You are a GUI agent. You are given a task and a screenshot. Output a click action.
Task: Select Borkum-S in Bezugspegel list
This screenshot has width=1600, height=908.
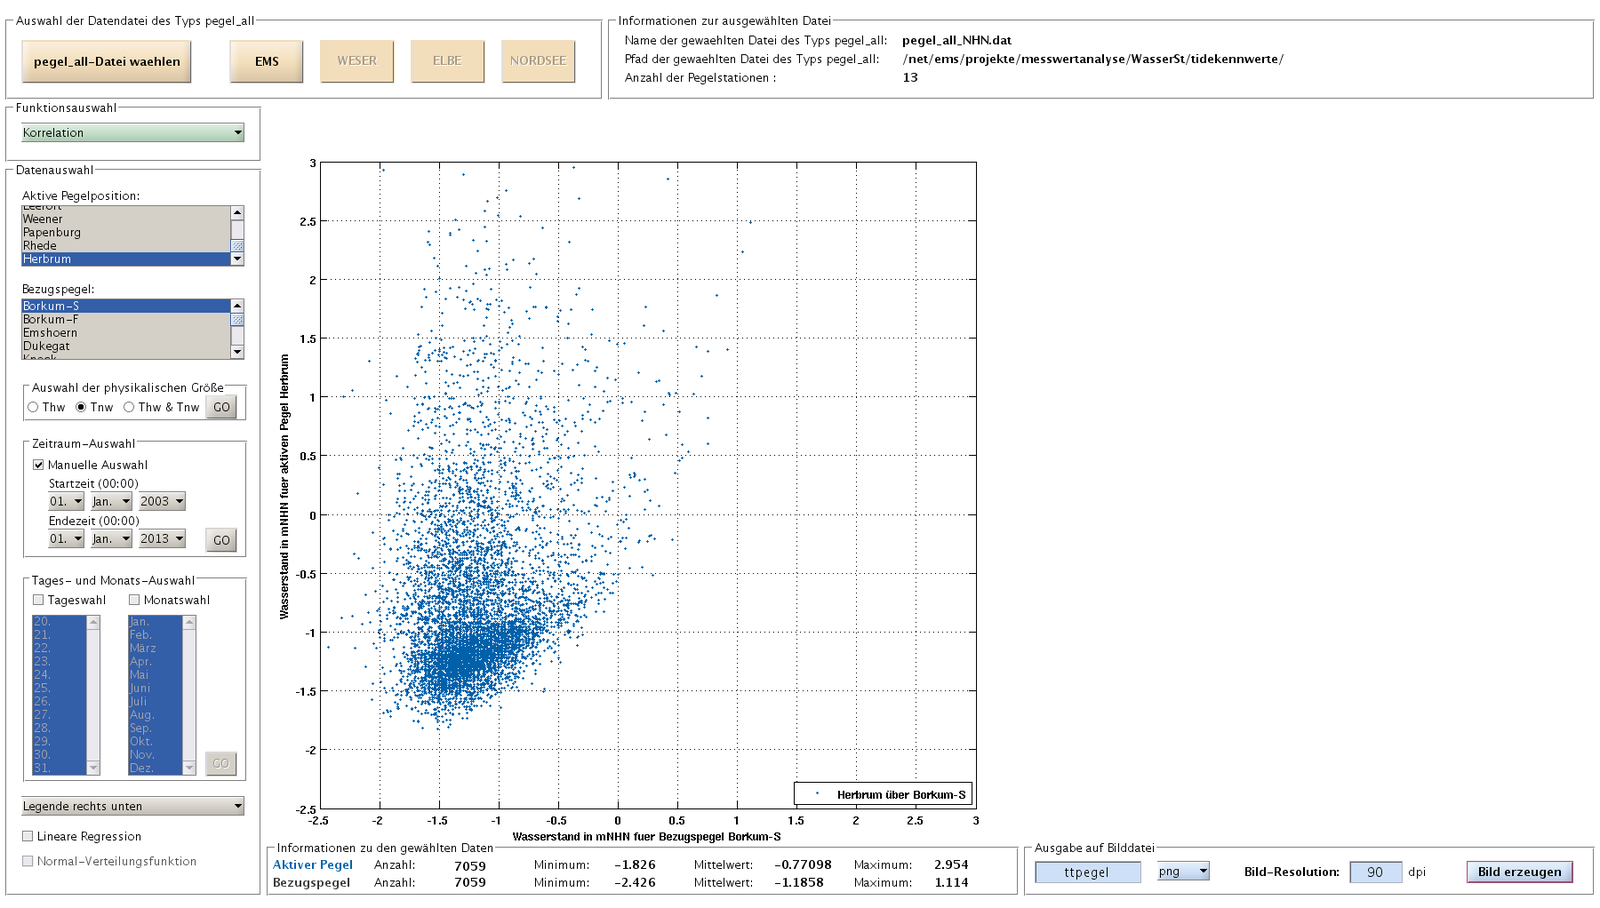(126, 306)
